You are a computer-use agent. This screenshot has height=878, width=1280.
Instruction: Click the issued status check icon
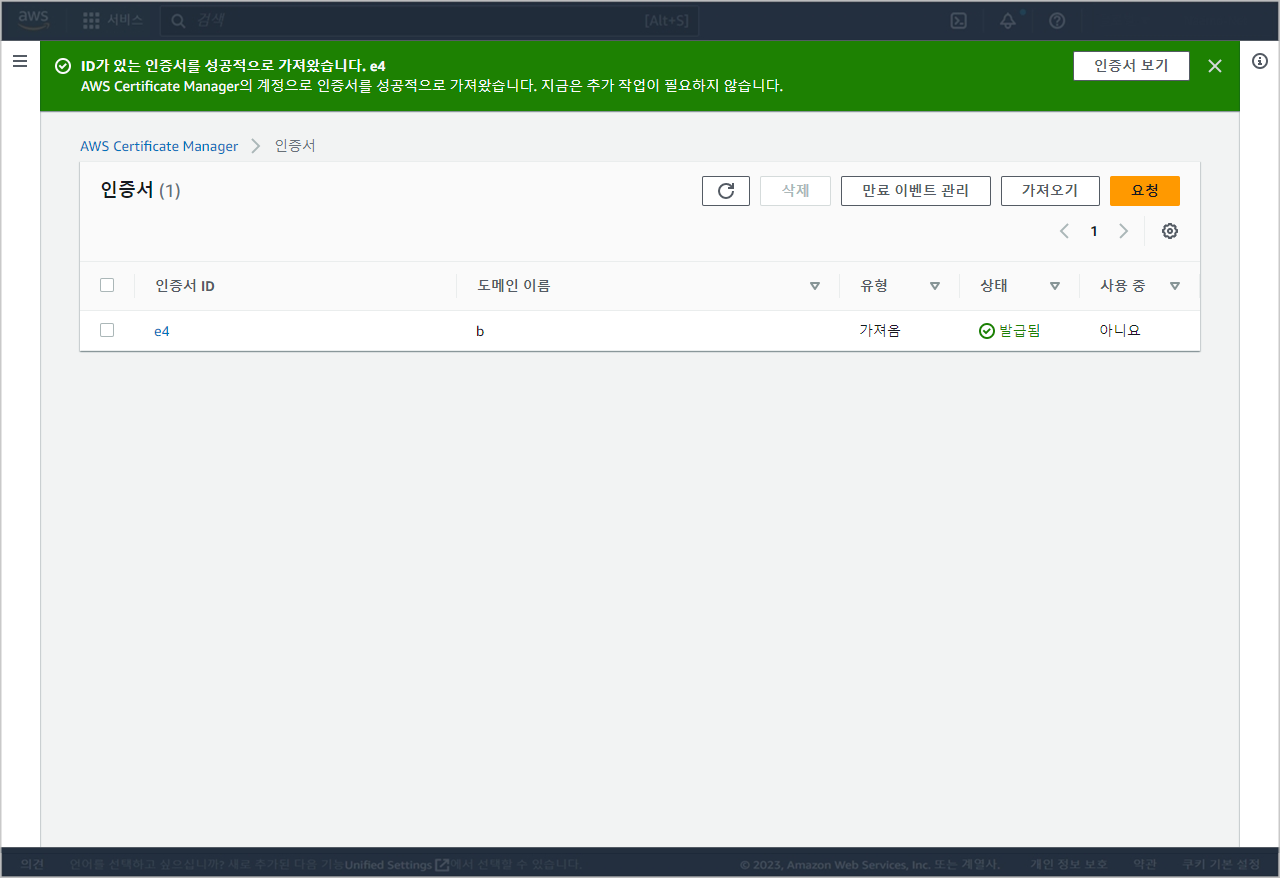click(987, 331)
